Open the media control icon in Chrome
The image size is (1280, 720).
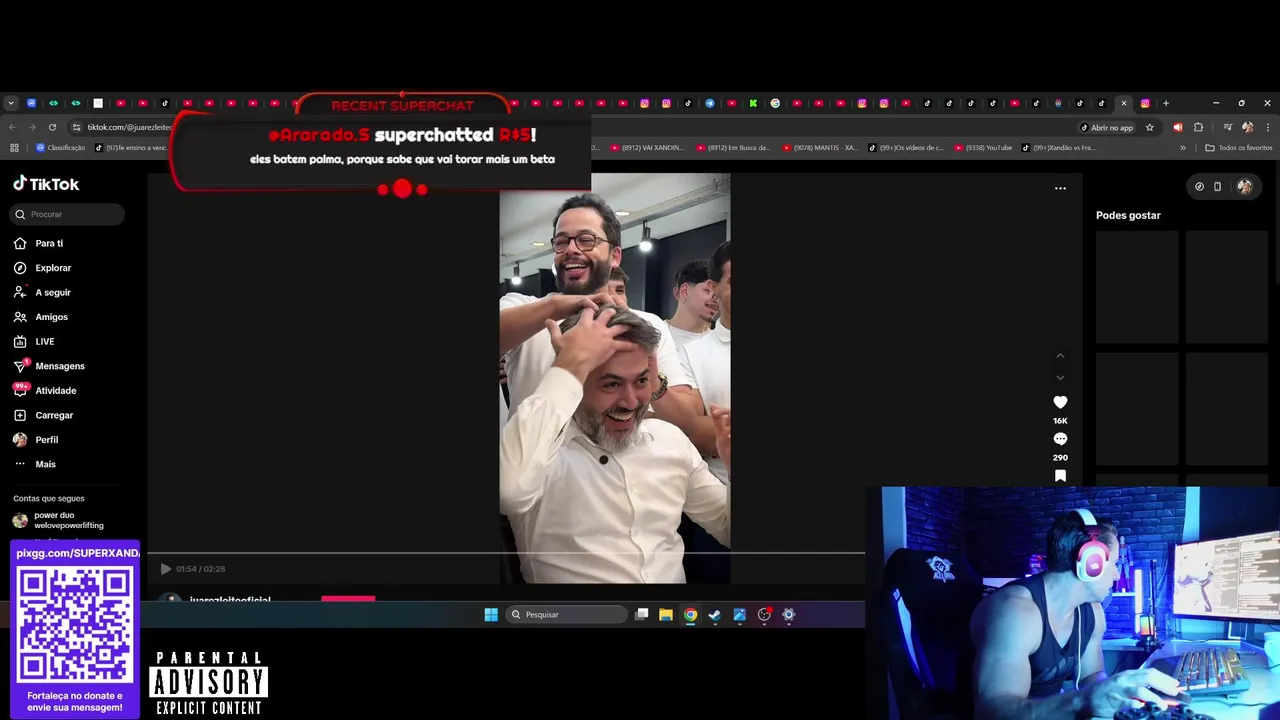1227,127
